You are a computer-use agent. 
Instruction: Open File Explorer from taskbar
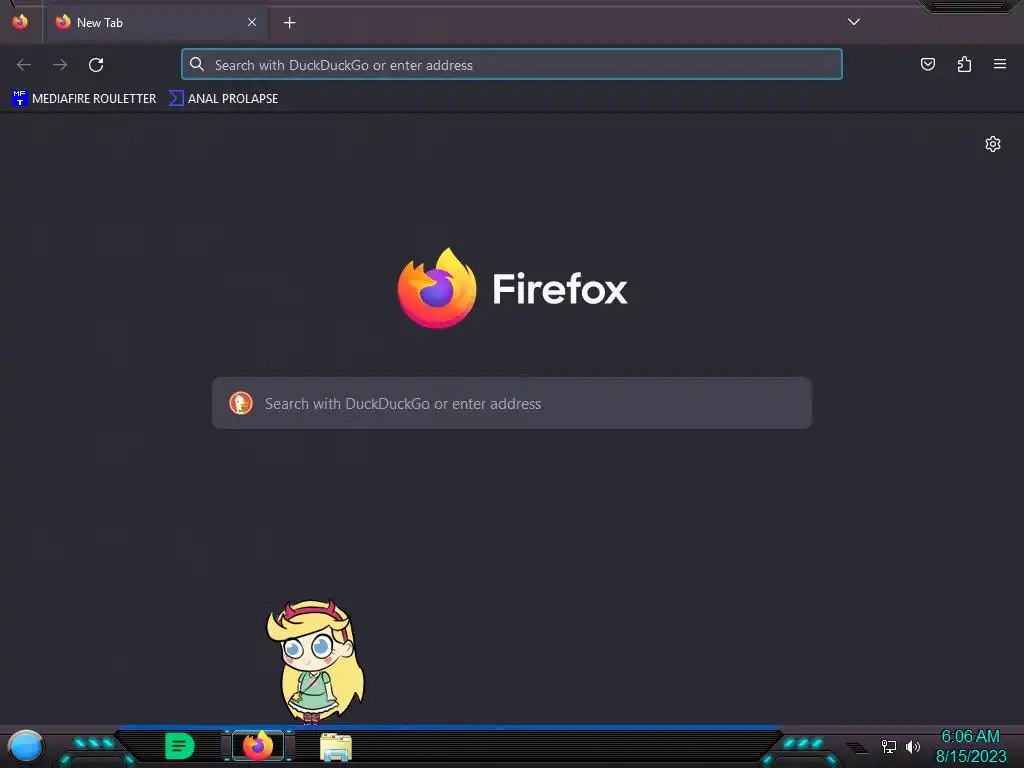pyautogui.click(x=336, y=746)
